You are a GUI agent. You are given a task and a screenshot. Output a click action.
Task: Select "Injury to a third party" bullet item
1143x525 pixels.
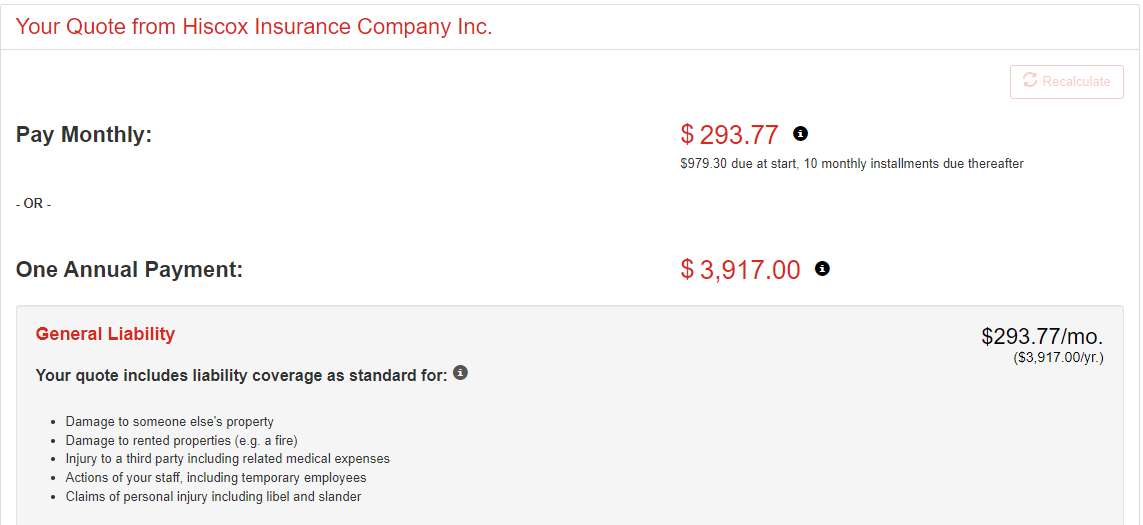click(227, 459)
